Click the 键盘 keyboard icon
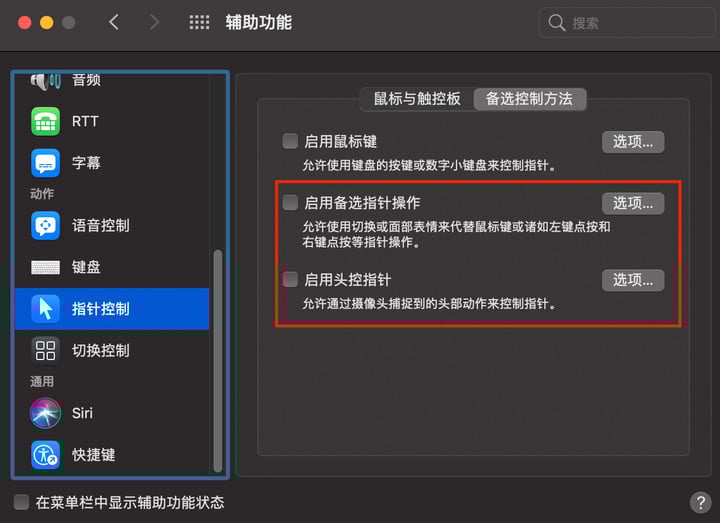The height and width of the screenshot is (523, 720). coord(45,267)
